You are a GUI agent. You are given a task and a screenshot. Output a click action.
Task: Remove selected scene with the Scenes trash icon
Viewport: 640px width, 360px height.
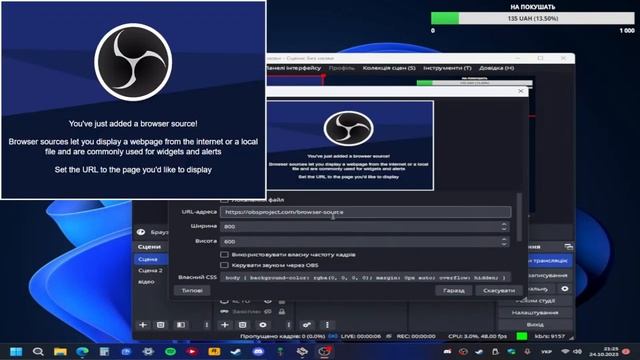(x=160, y=325)
